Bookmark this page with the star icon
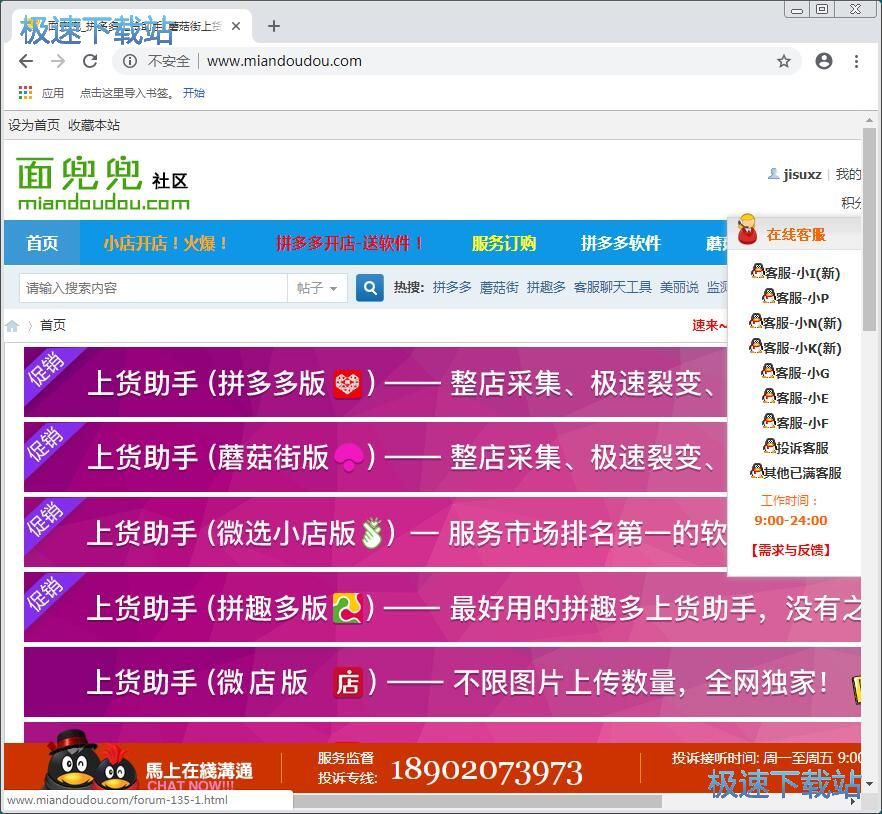 point(784,61)
